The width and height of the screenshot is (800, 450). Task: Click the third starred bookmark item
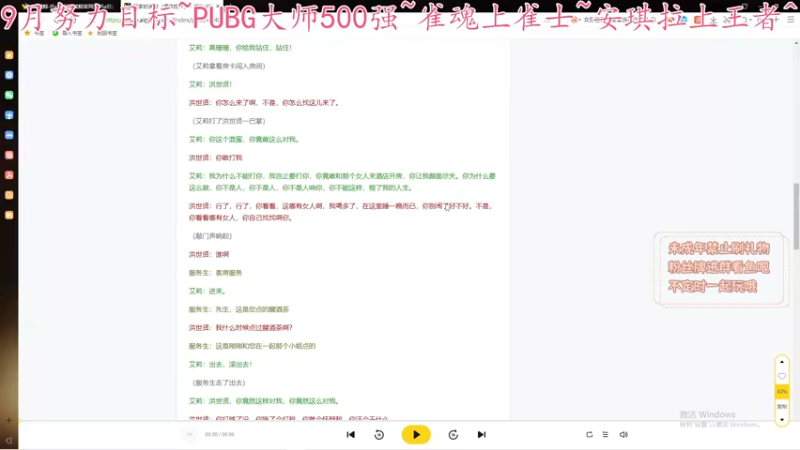(102, 33)
